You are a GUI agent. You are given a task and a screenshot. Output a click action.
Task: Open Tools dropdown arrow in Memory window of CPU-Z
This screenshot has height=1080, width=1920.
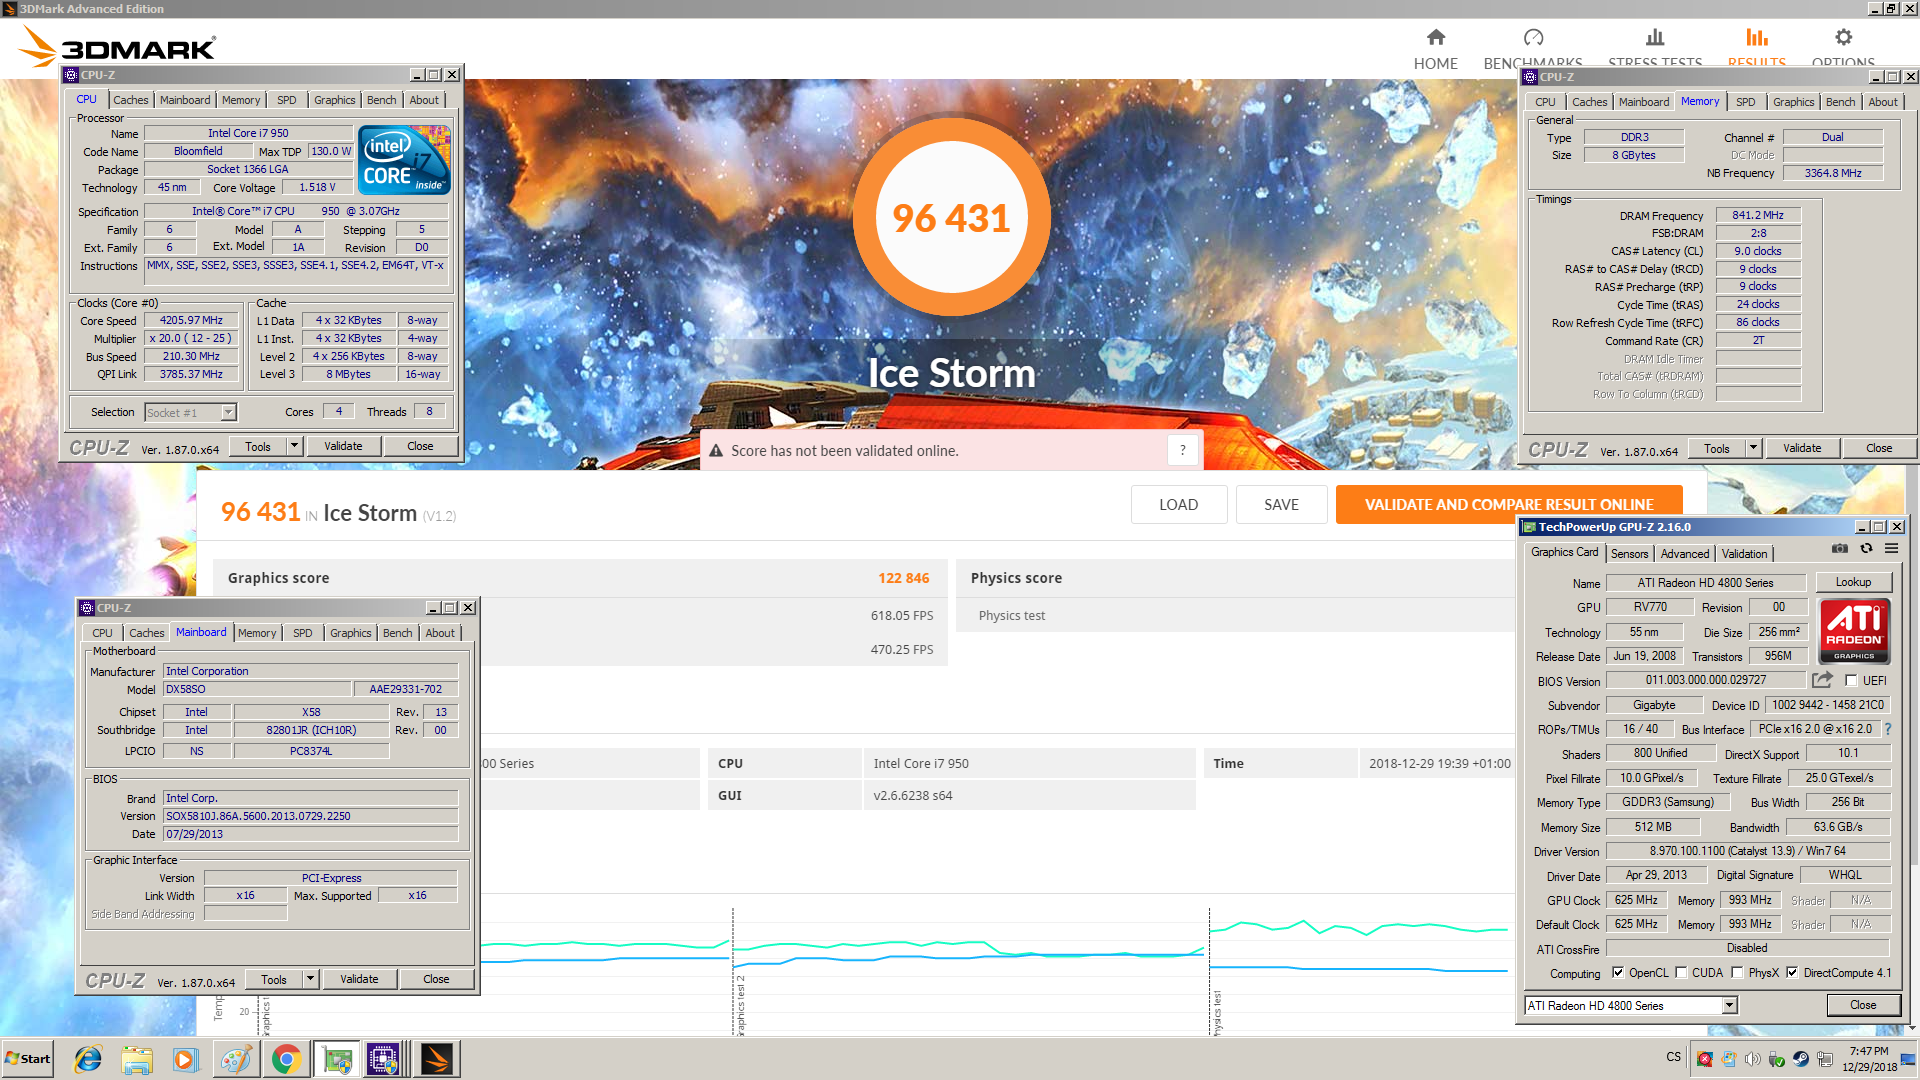click(1753, 448)
